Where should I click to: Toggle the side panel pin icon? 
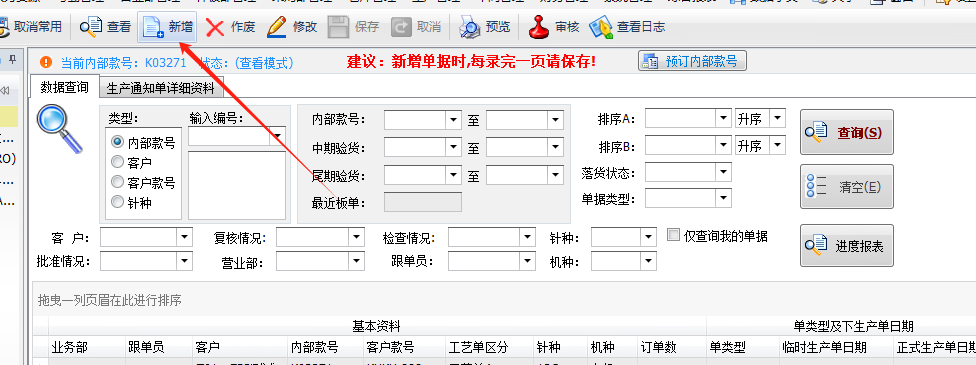pos(12,60)
